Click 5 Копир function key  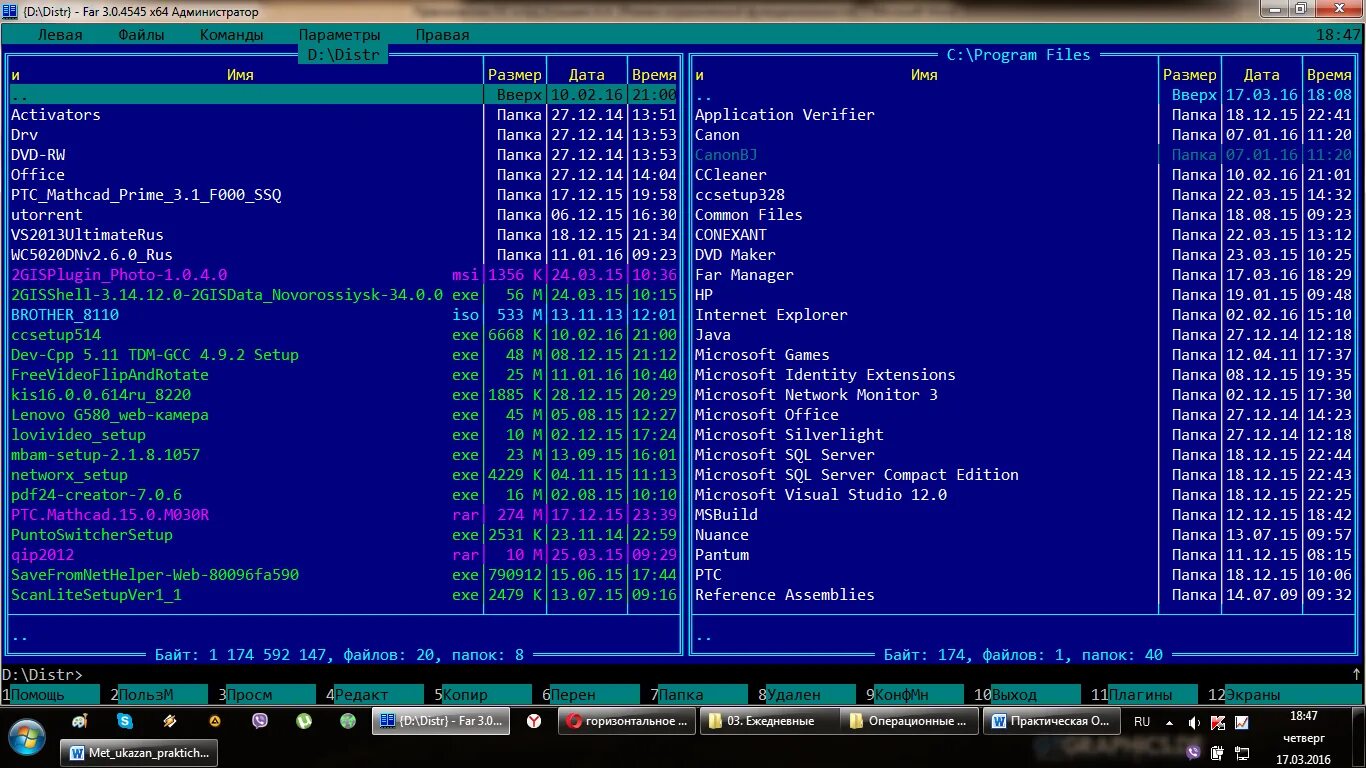click(x=482, y=695)
